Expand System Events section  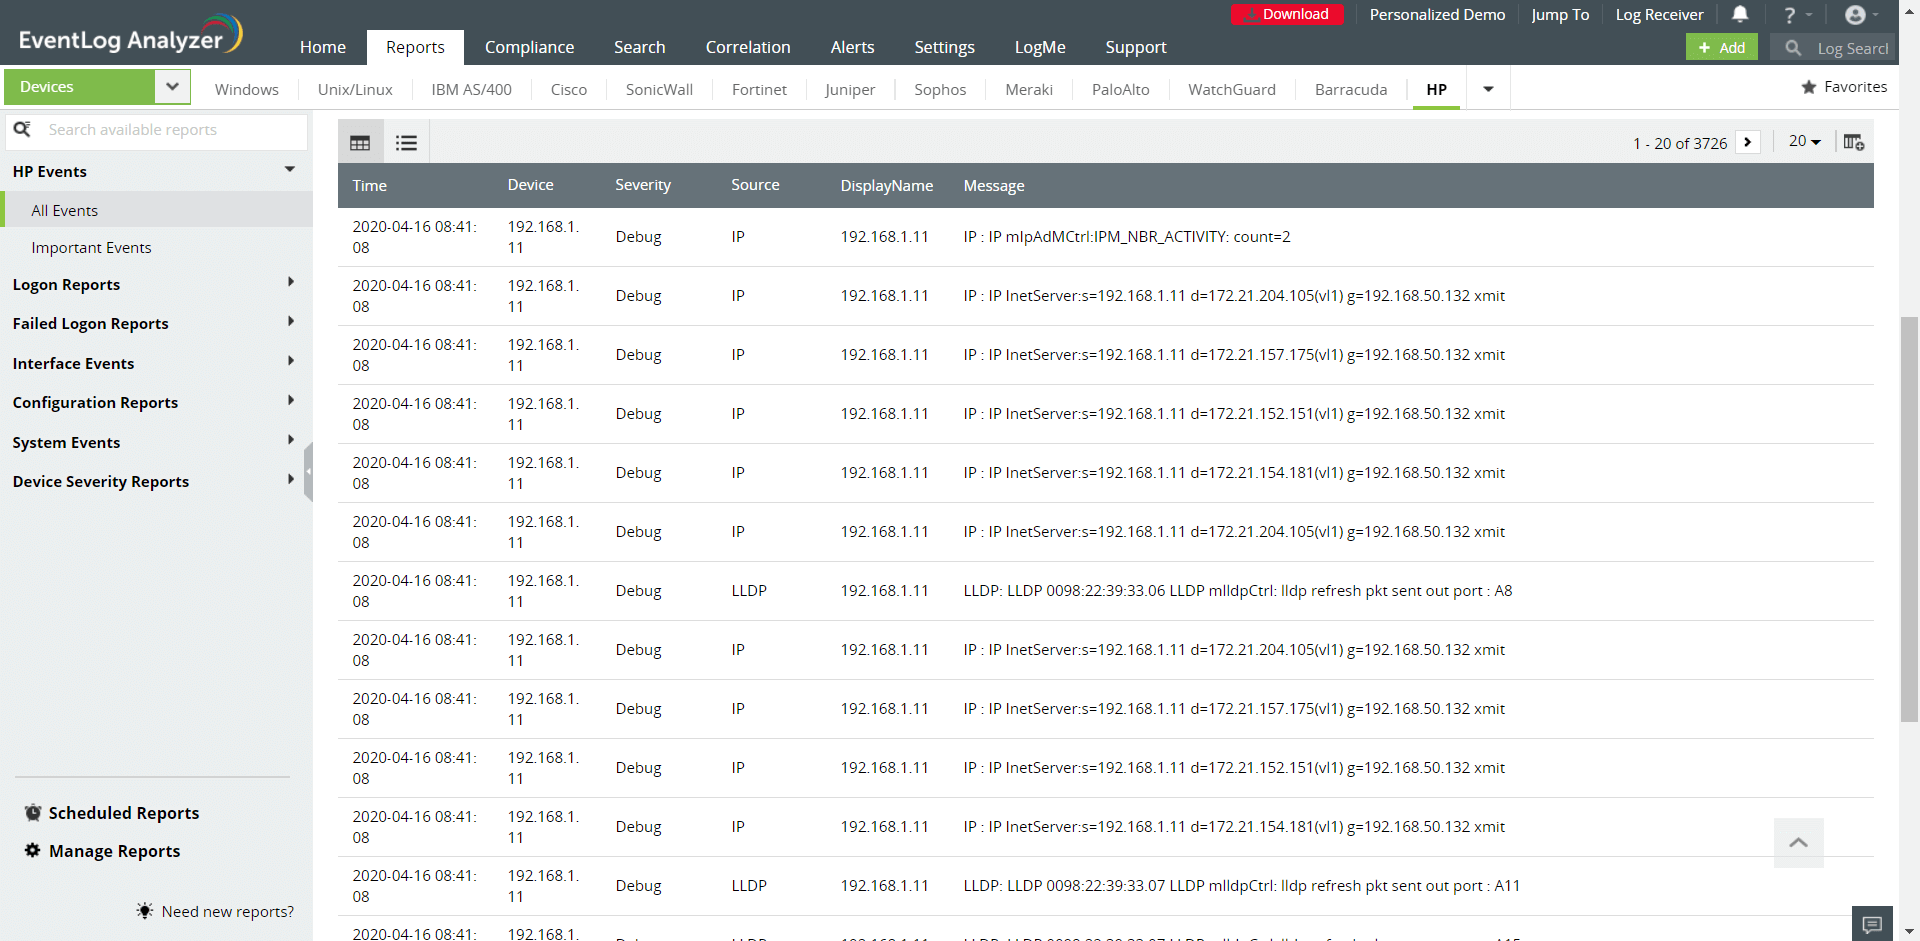point(291,440)
